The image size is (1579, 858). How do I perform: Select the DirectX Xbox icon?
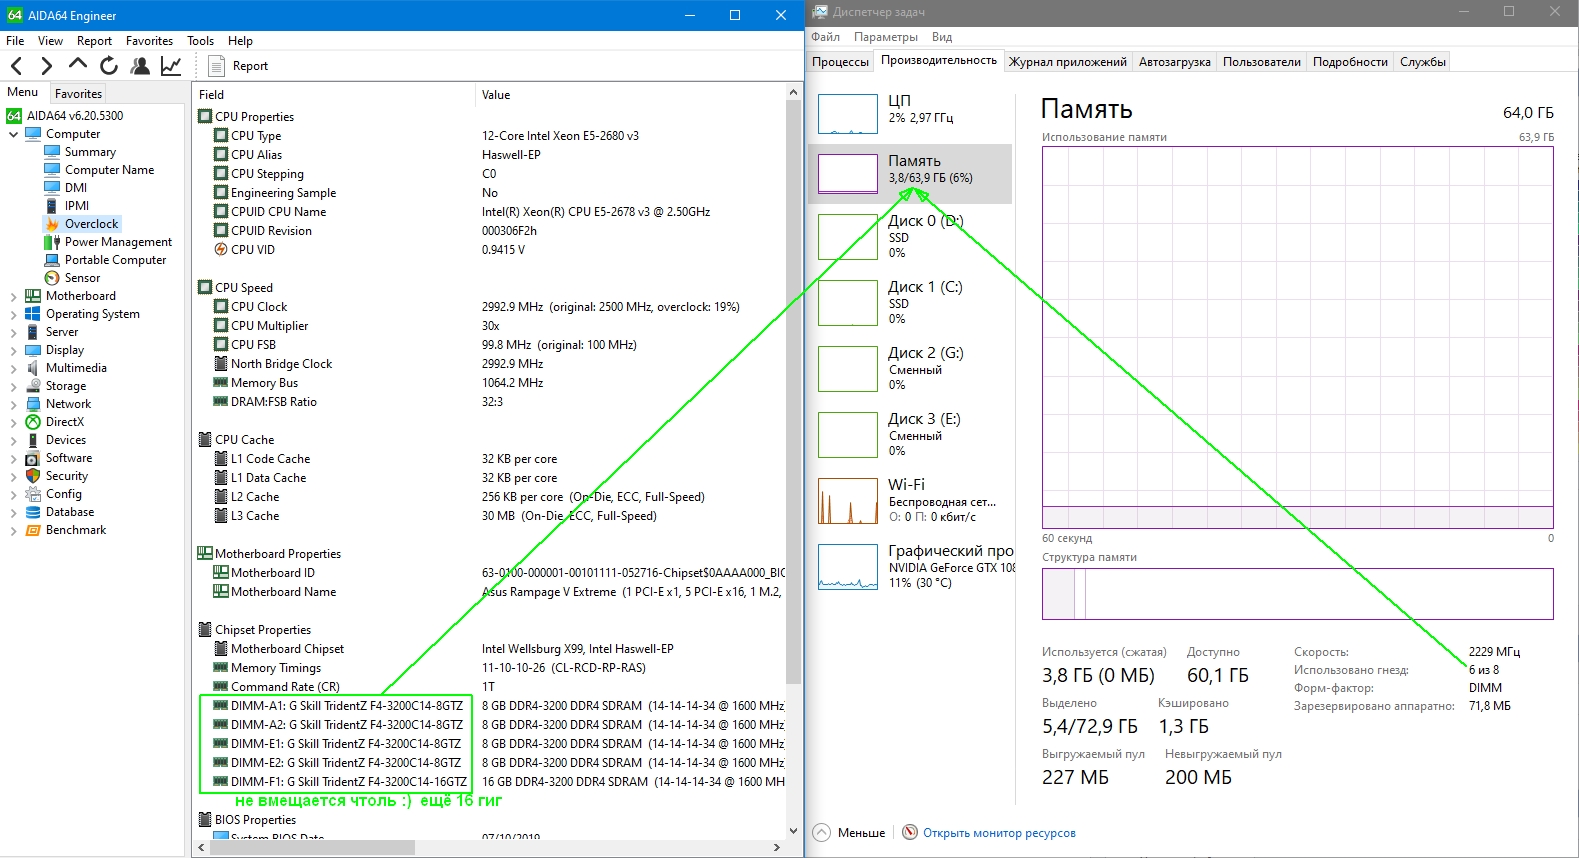[x=33, y=422]
